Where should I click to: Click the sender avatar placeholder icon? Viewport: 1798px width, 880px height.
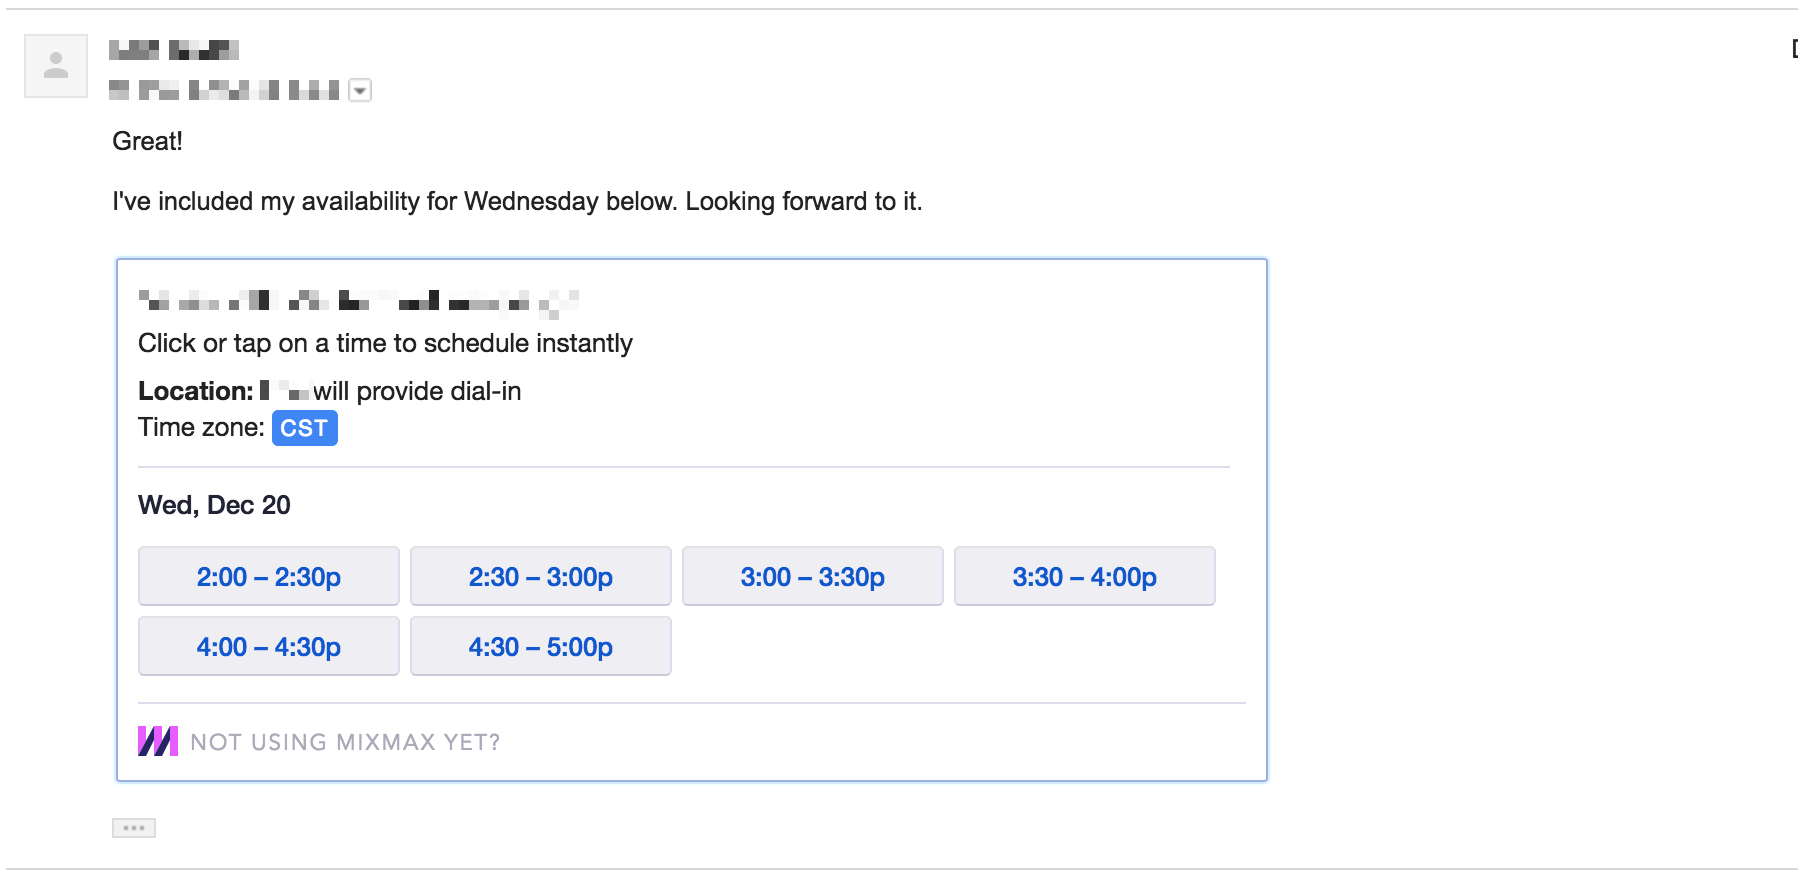click(x=56, y=66)
